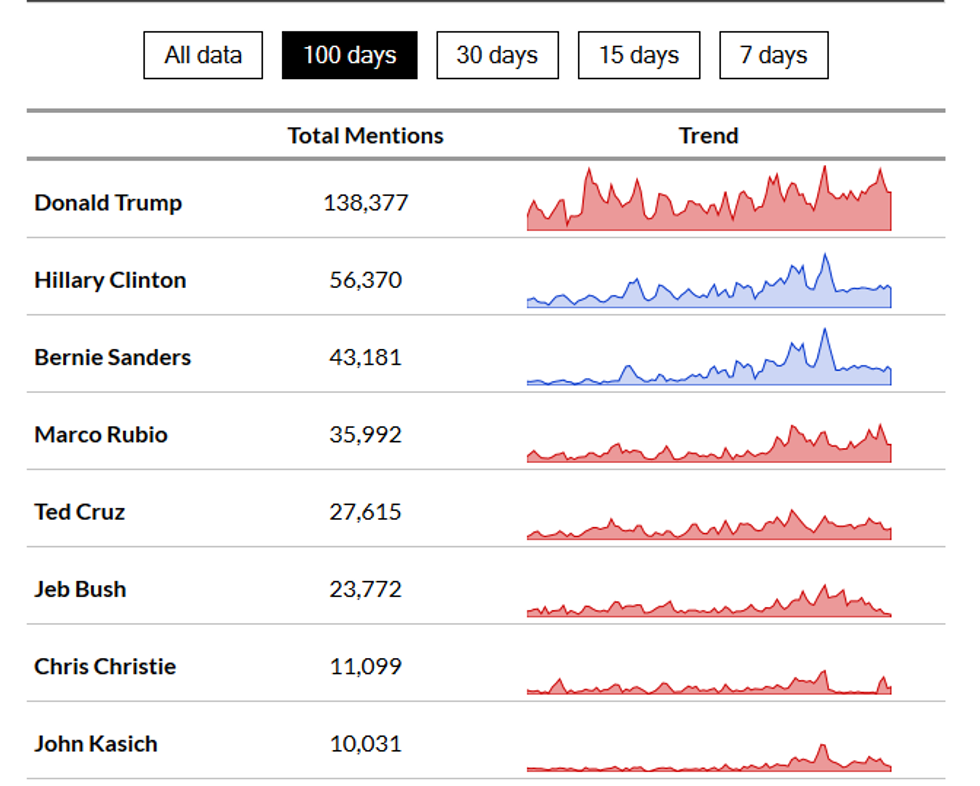This screenshot has width=980, height=786.
Task: View Ted Cruz's trend sparkline
Action: pyautogui.click(x=708, y=526)
